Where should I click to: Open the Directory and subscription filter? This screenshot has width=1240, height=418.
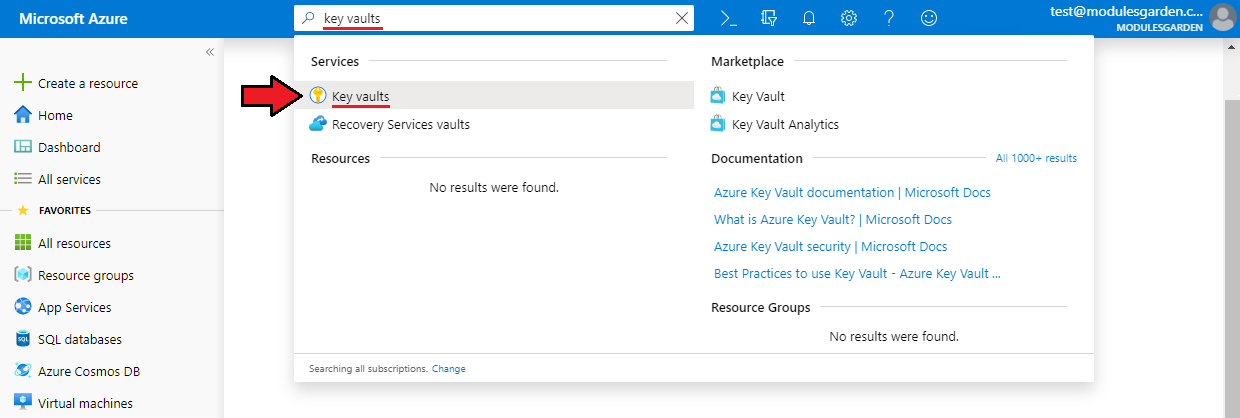[769, 18]
